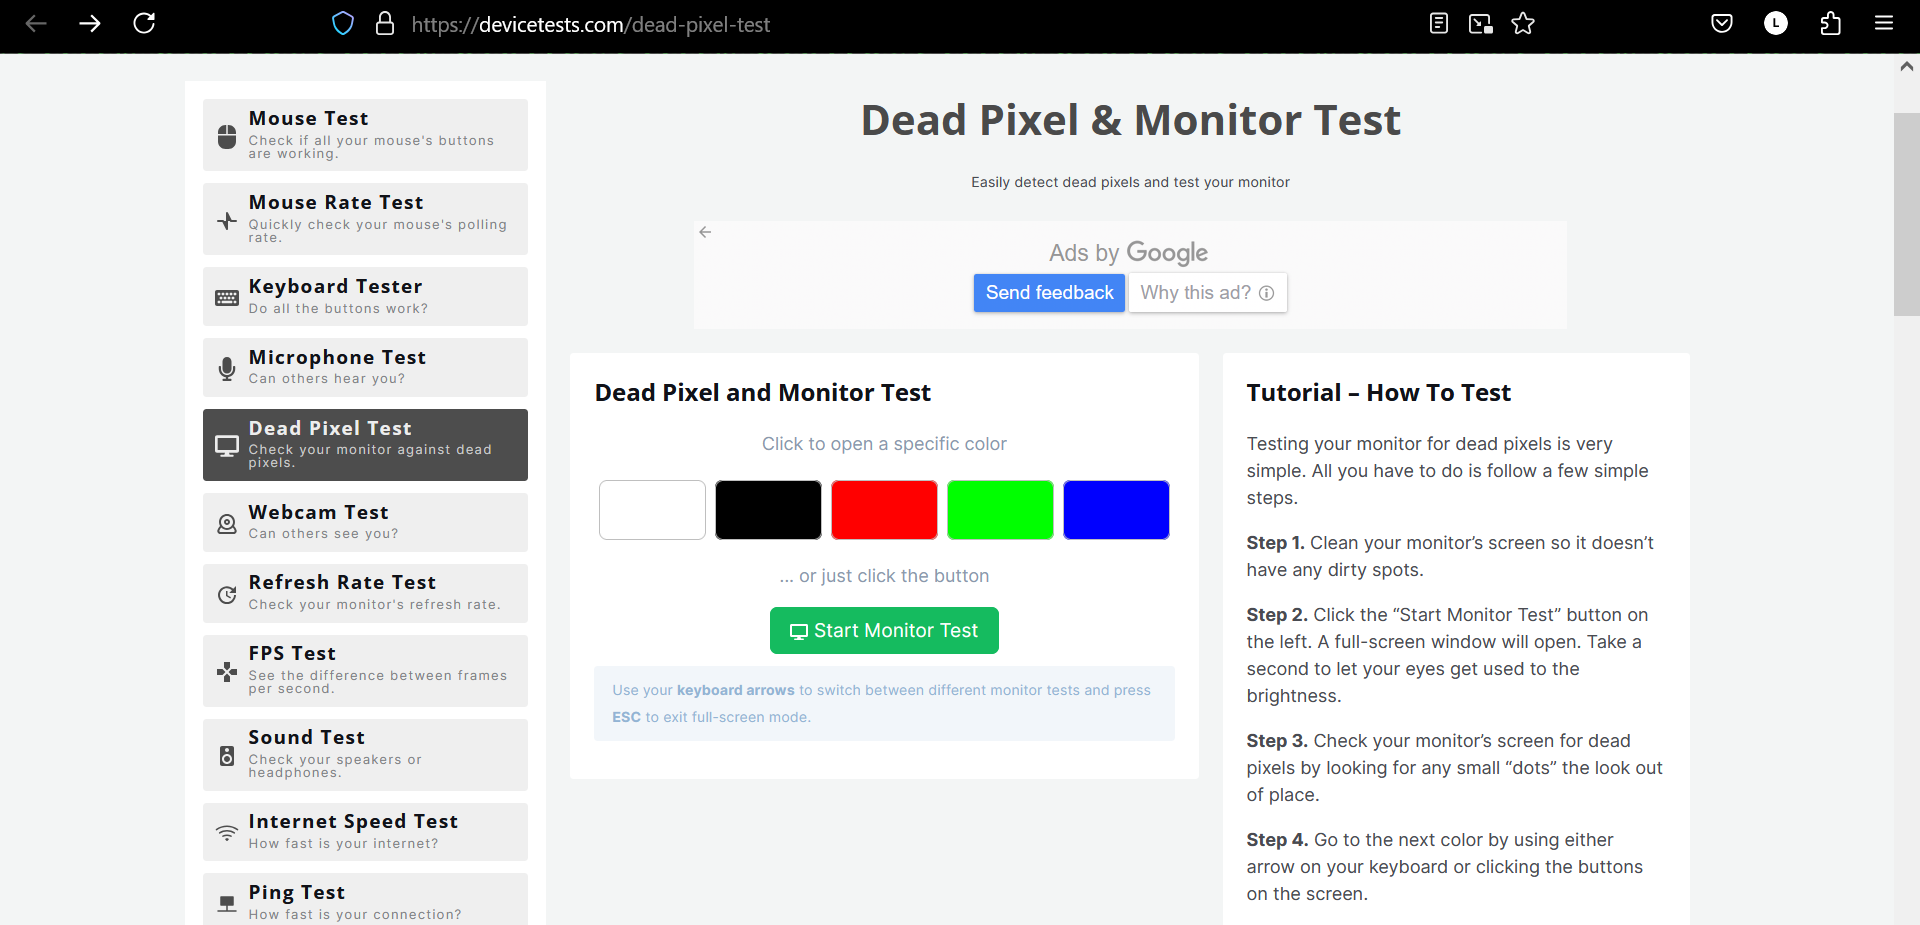This screenshot has height=925, width=1920.
Task: Open the account profile avatar icon
Action: (x=1776, y=23)
